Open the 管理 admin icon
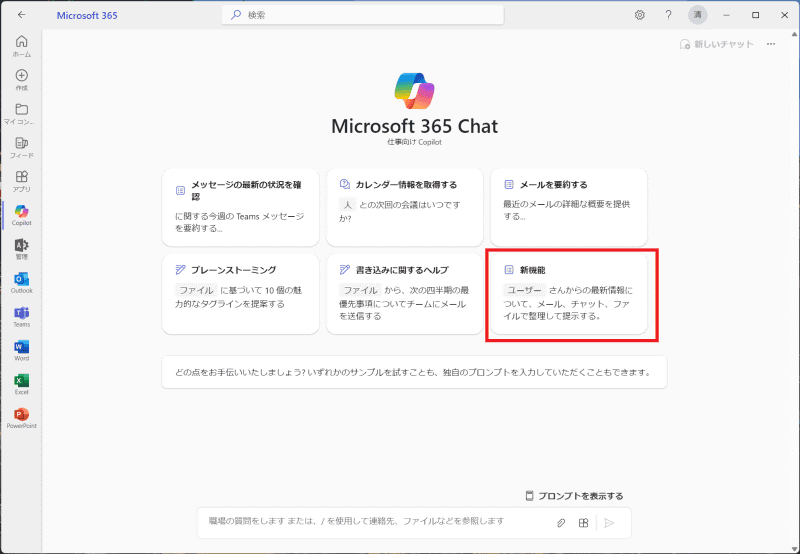The image size is (800, 554). 21,249
